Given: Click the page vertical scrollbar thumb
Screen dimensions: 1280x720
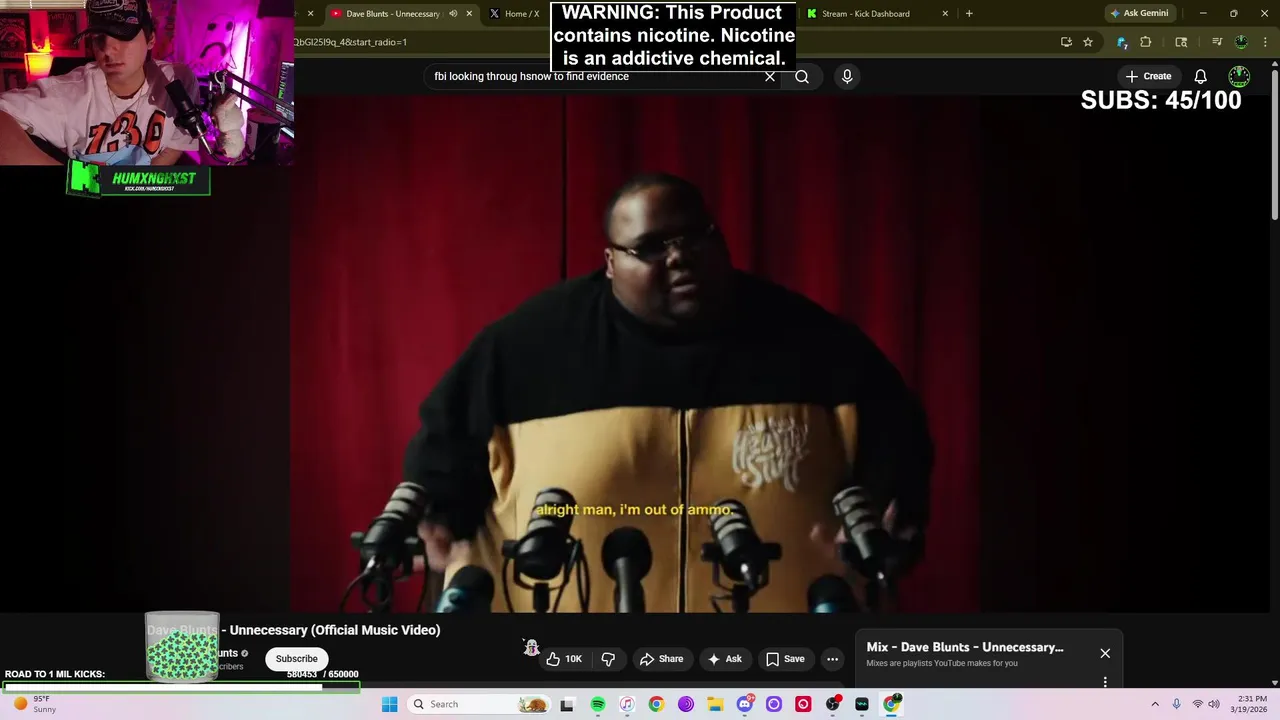Looking at the screenshot, I should click(1275, 143).
